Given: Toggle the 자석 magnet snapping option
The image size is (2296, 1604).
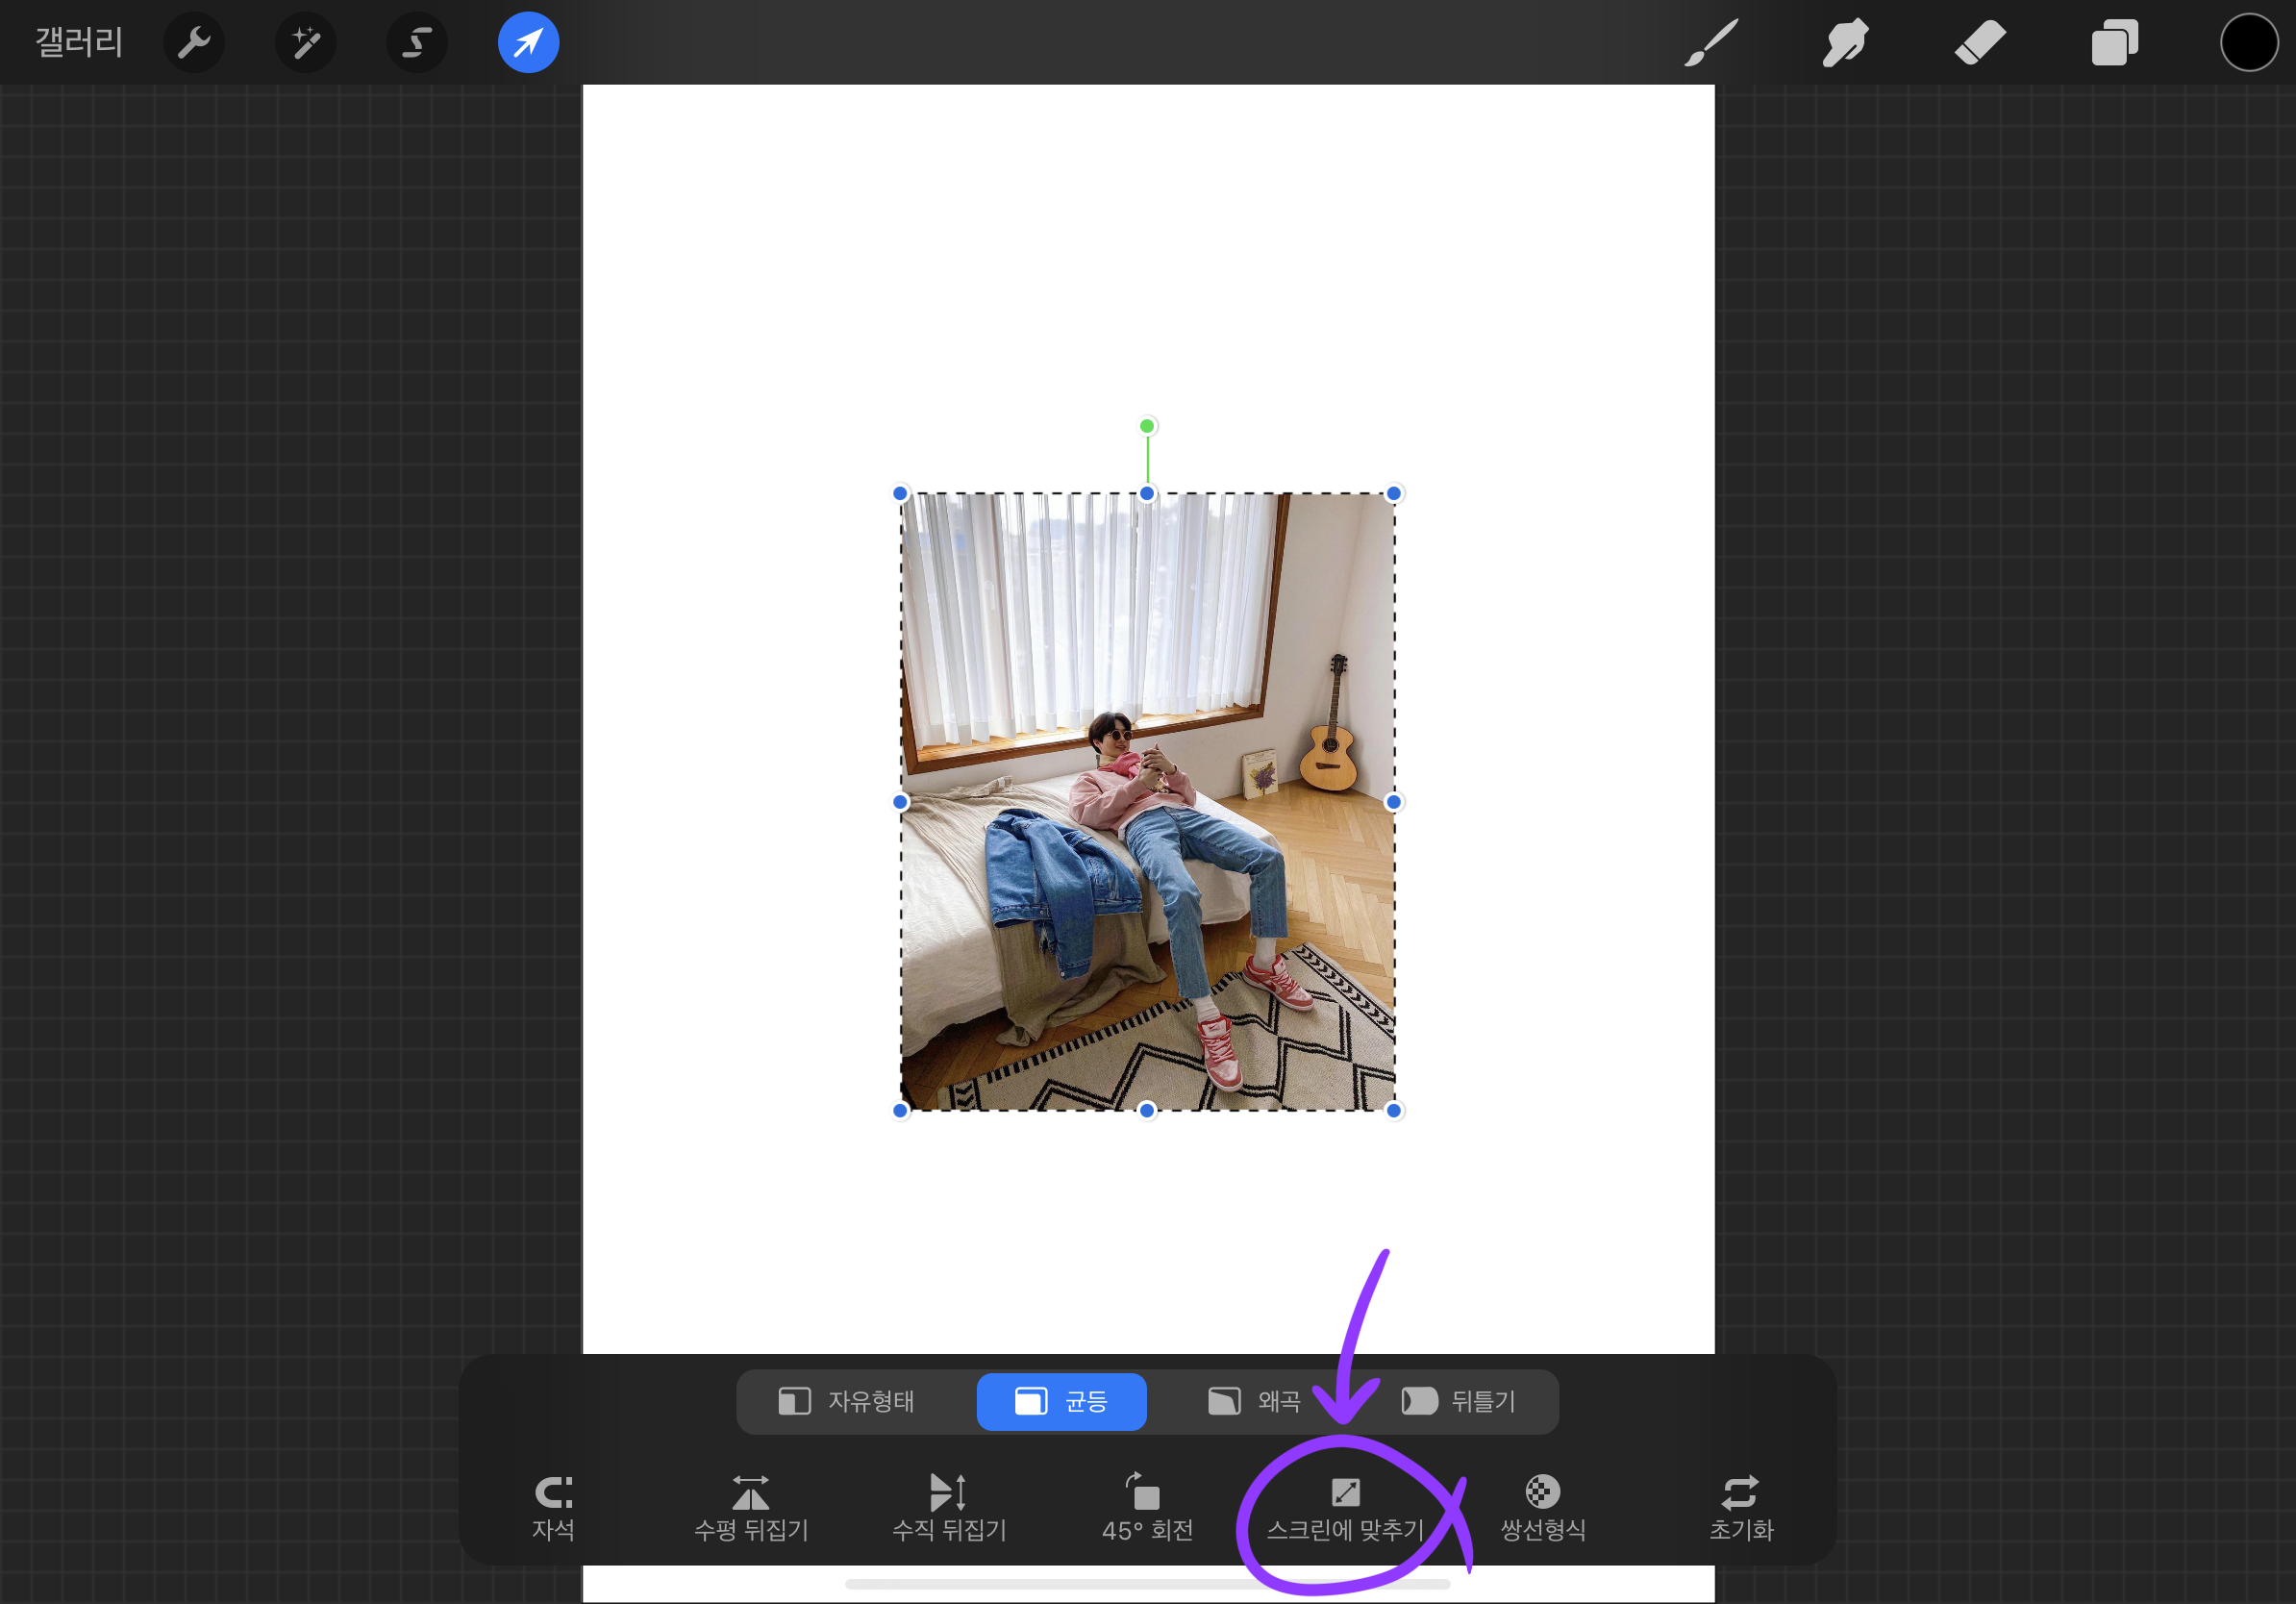Looking at the screenshot, I should coord(553,1508).
